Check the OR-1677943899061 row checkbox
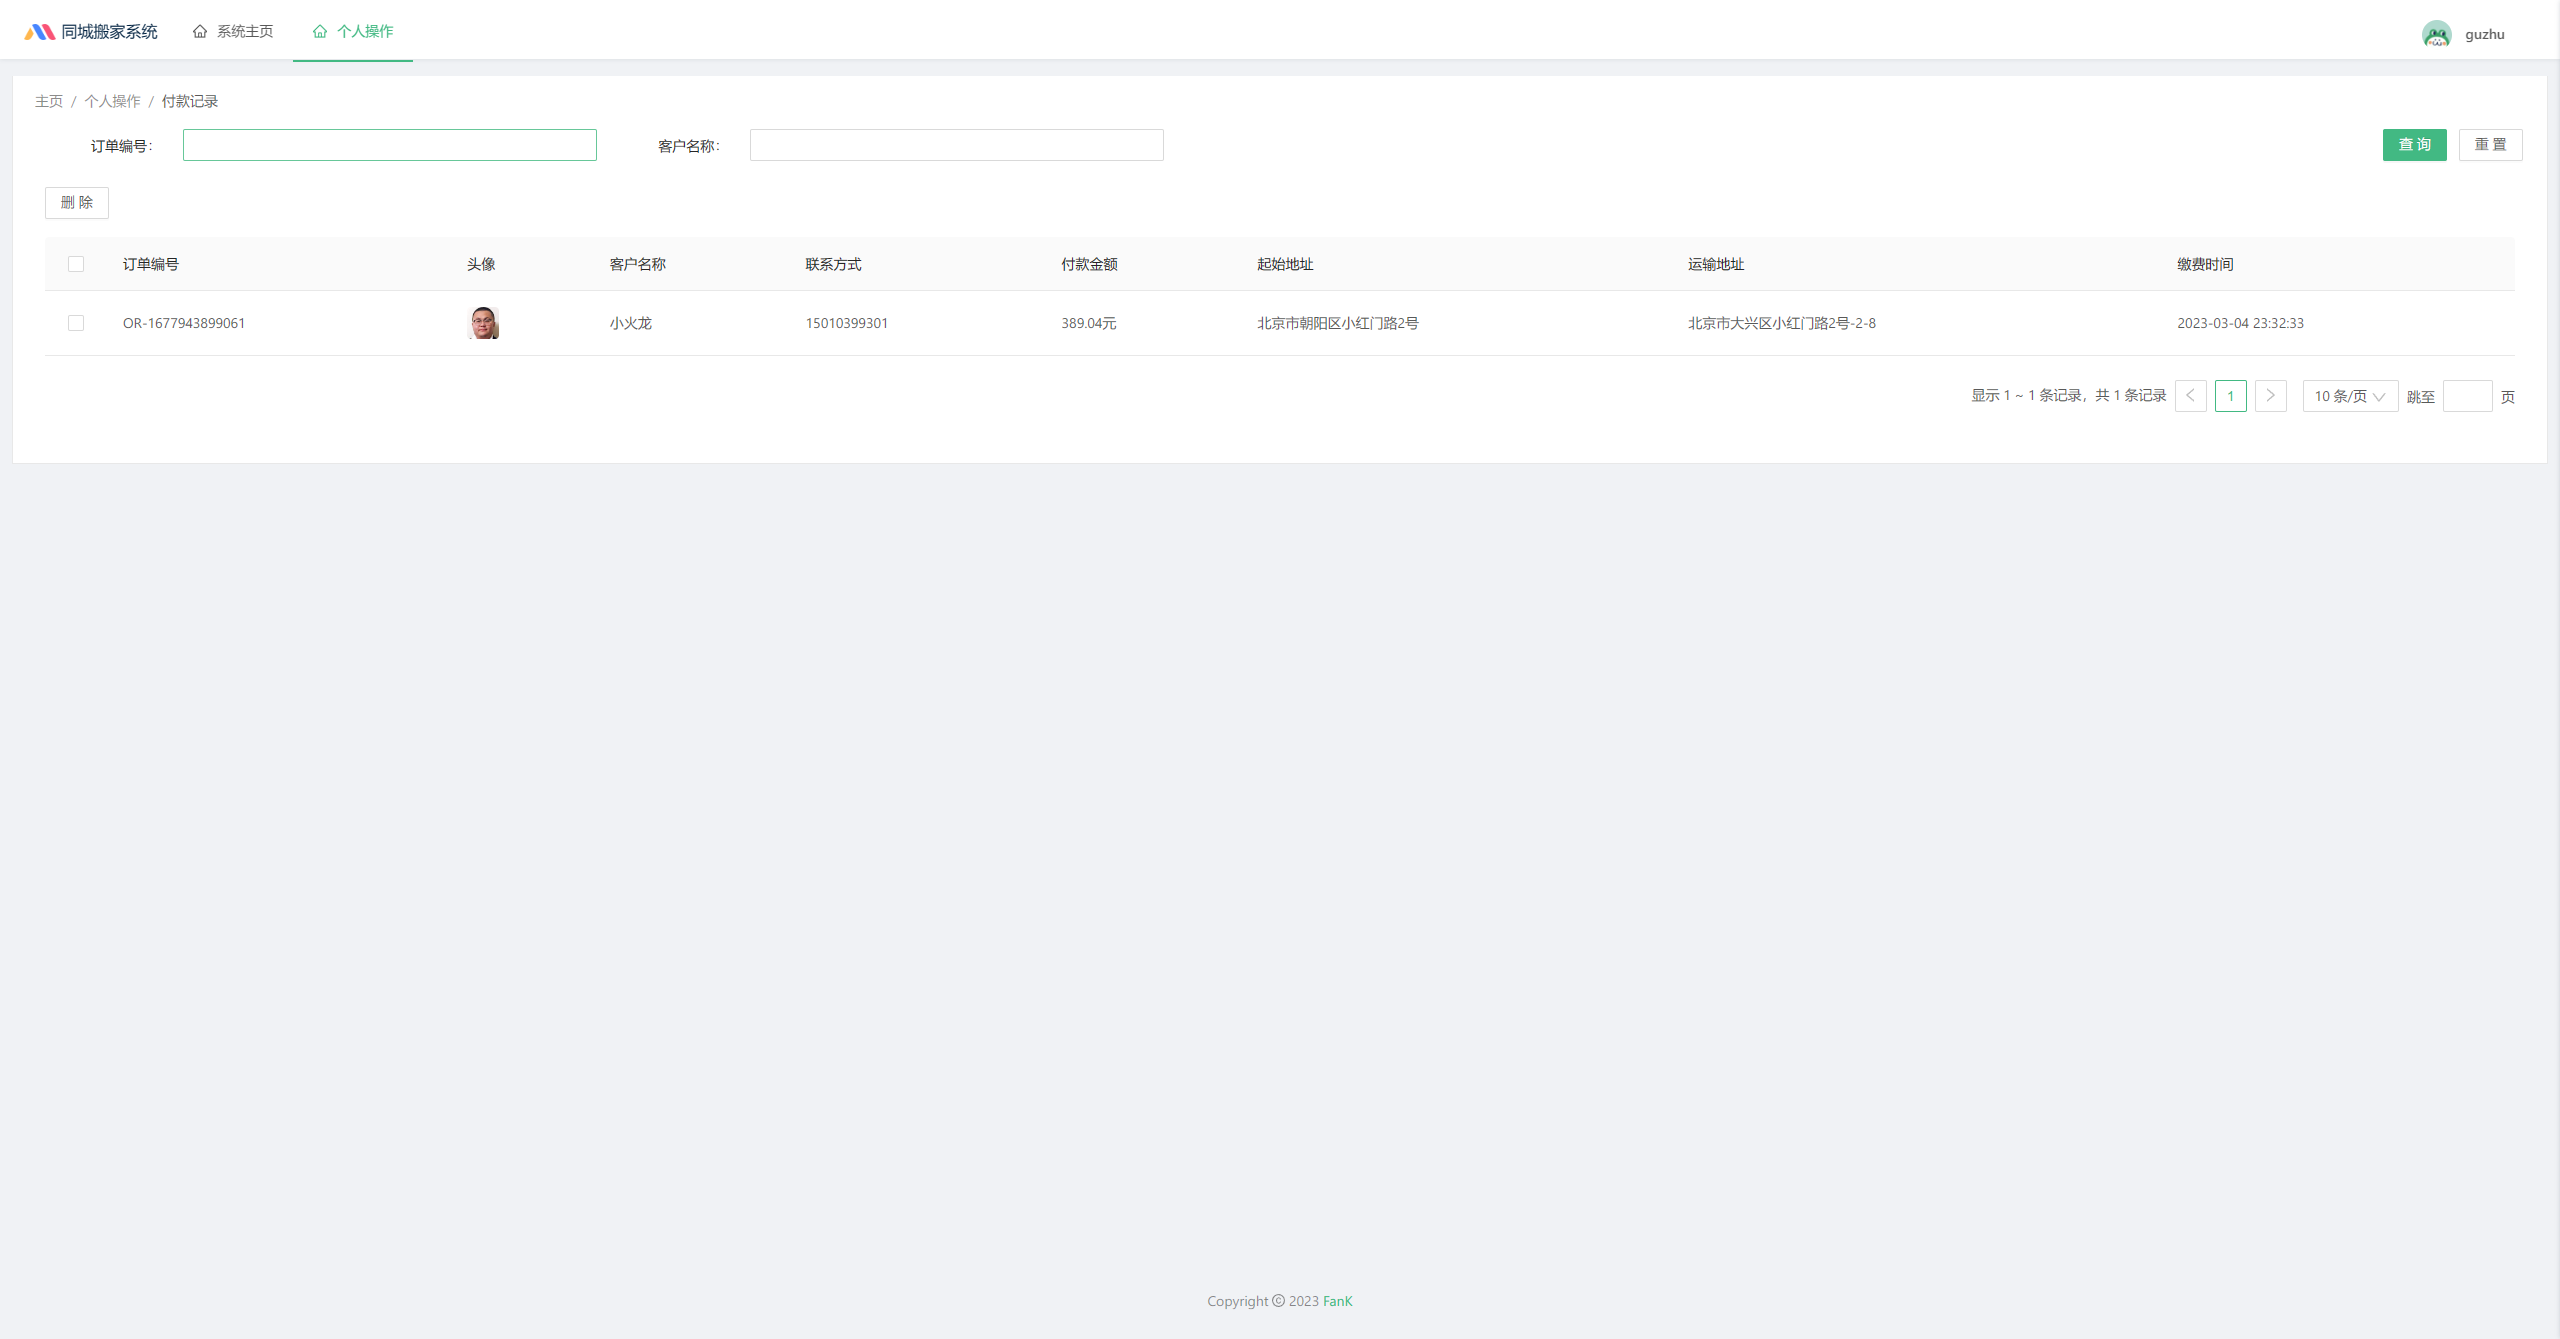Screen dimensions: 2560x1339 click(x=76, y=323)
